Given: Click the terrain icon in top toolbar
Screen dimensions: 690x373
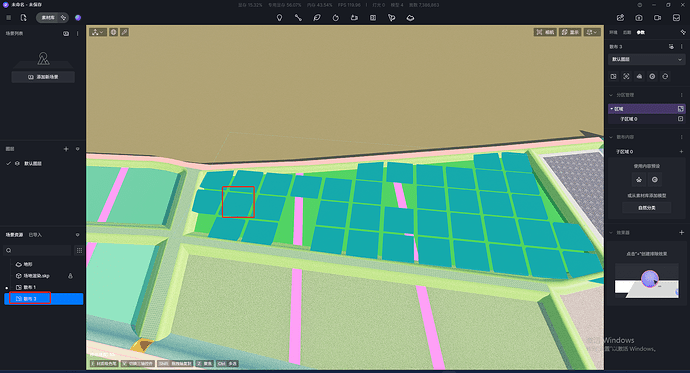Looking at the screenshot, I should [x=410, y=18].
